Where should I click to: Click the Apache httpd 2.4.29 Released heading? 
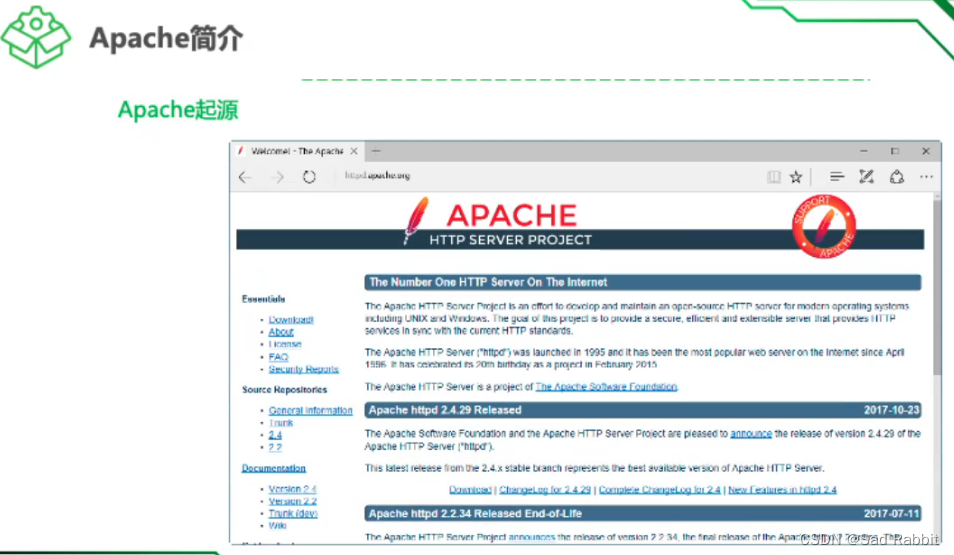pos(445,410)
